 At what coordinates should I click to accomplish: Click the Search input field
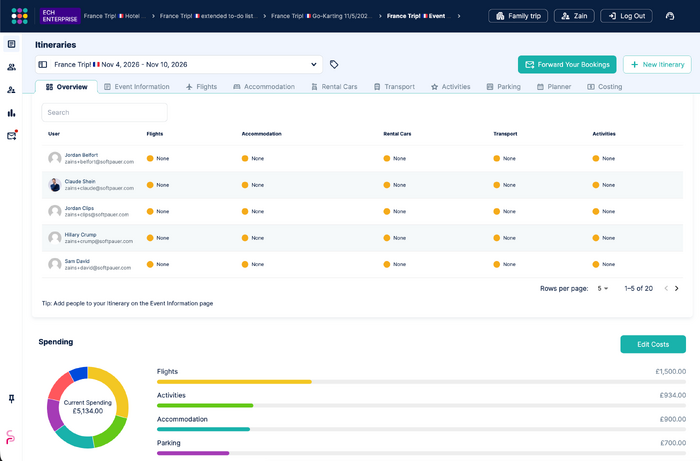point(104,112)
